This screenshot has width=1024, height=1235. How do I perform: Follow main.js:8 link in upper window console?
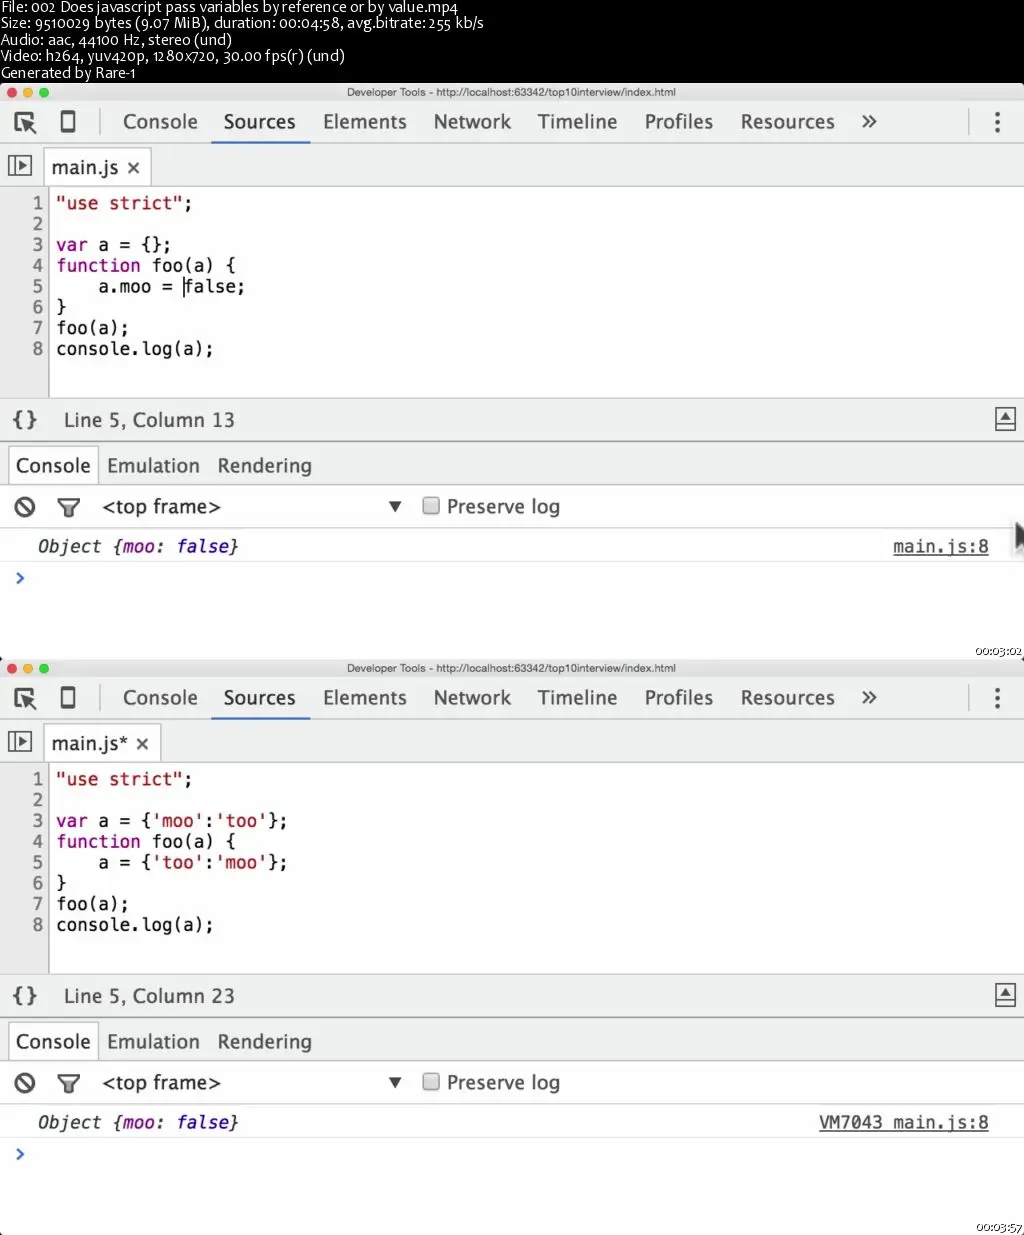pyautogui.click(x=940, y=546)
